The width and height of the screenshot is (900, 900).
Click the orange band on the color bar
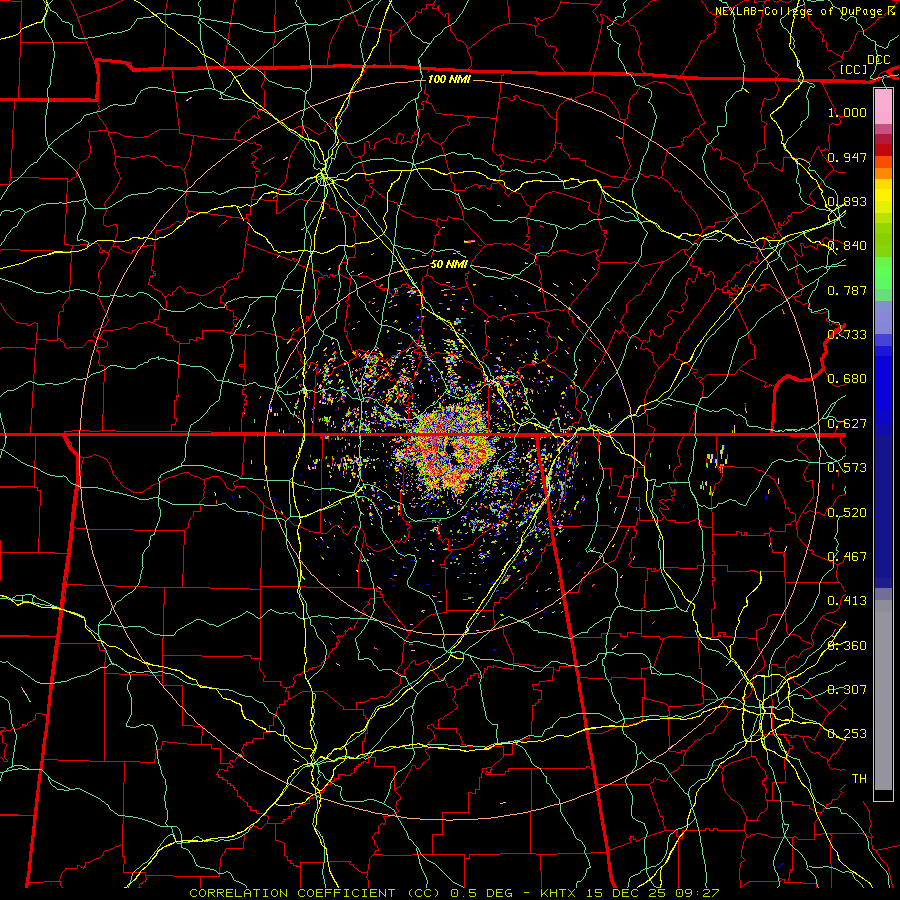(x=883, y=173)
